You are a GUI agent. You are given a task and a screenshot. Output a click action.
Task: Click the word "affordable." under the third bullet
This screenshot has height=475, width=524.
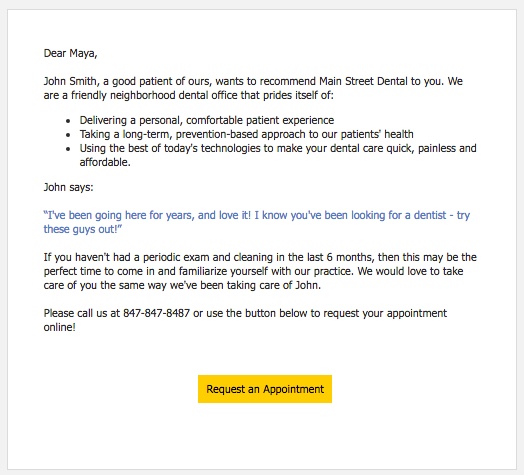pyautogui.click(x=105, y=162)
